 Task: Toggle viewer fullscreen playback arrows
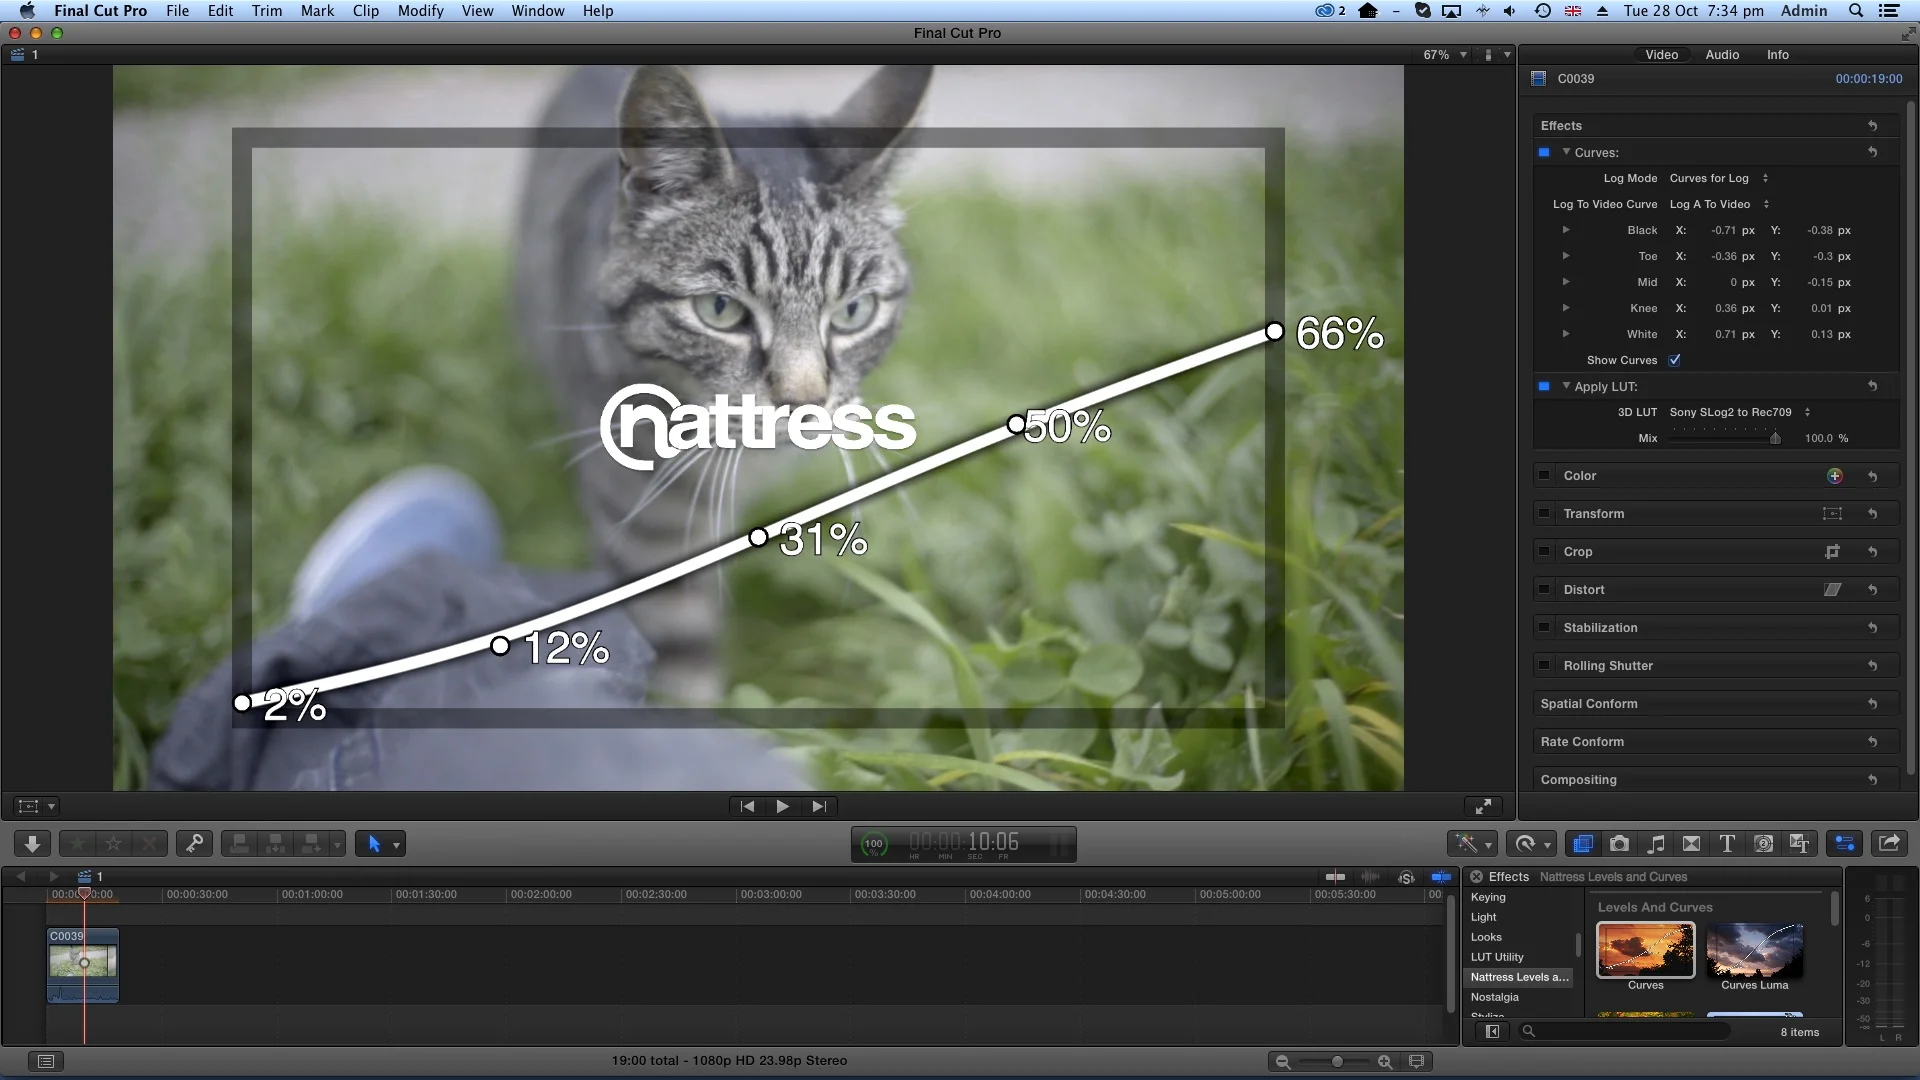[1484, 806]
